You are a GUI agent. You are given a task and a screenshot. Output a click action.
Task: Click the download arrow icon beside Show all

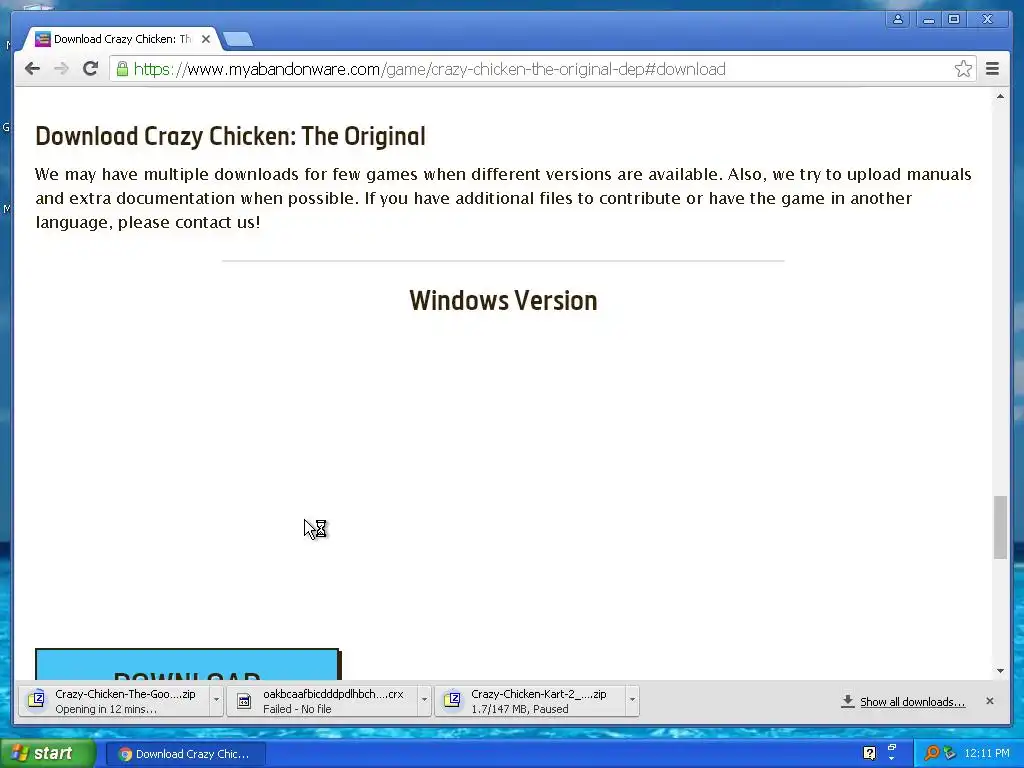[848, 701]
